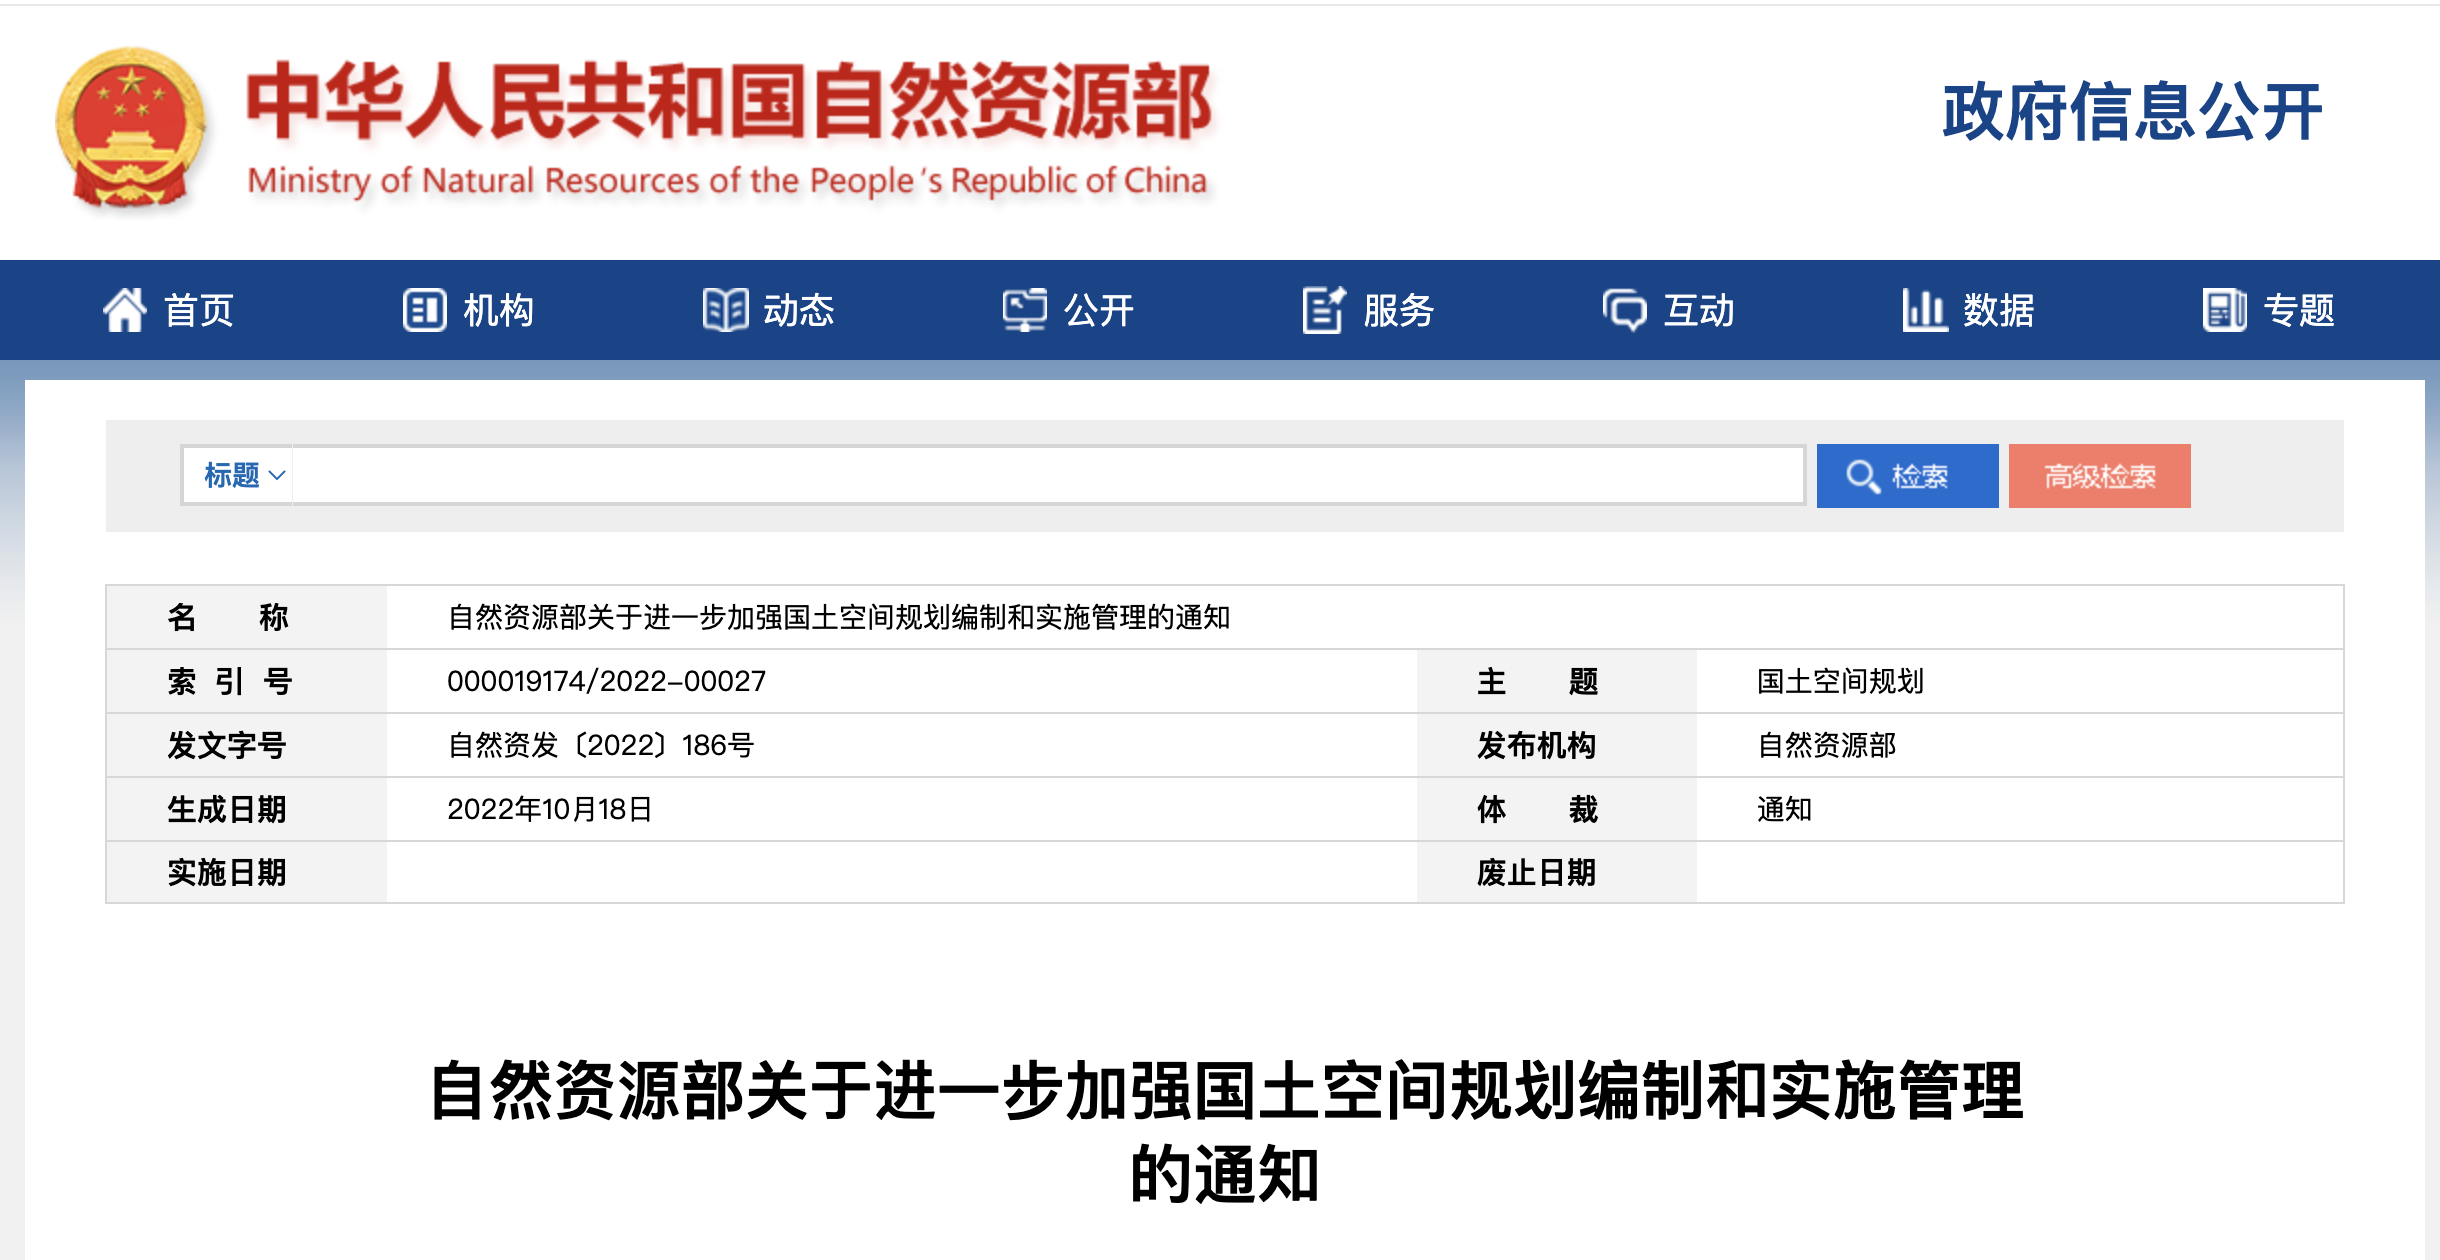This screenshot has height=1260, width=2440.
Task: Open the 公开 menu item
Action: click(1099, 310)
